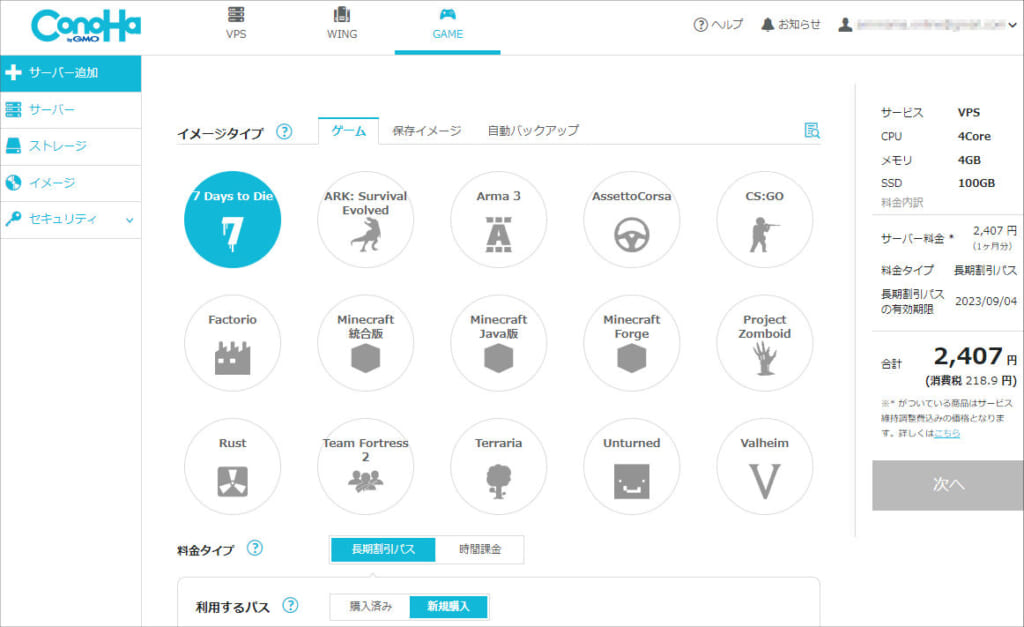
Task: Pick the CS:GO game icon
Action: (764, 219)
